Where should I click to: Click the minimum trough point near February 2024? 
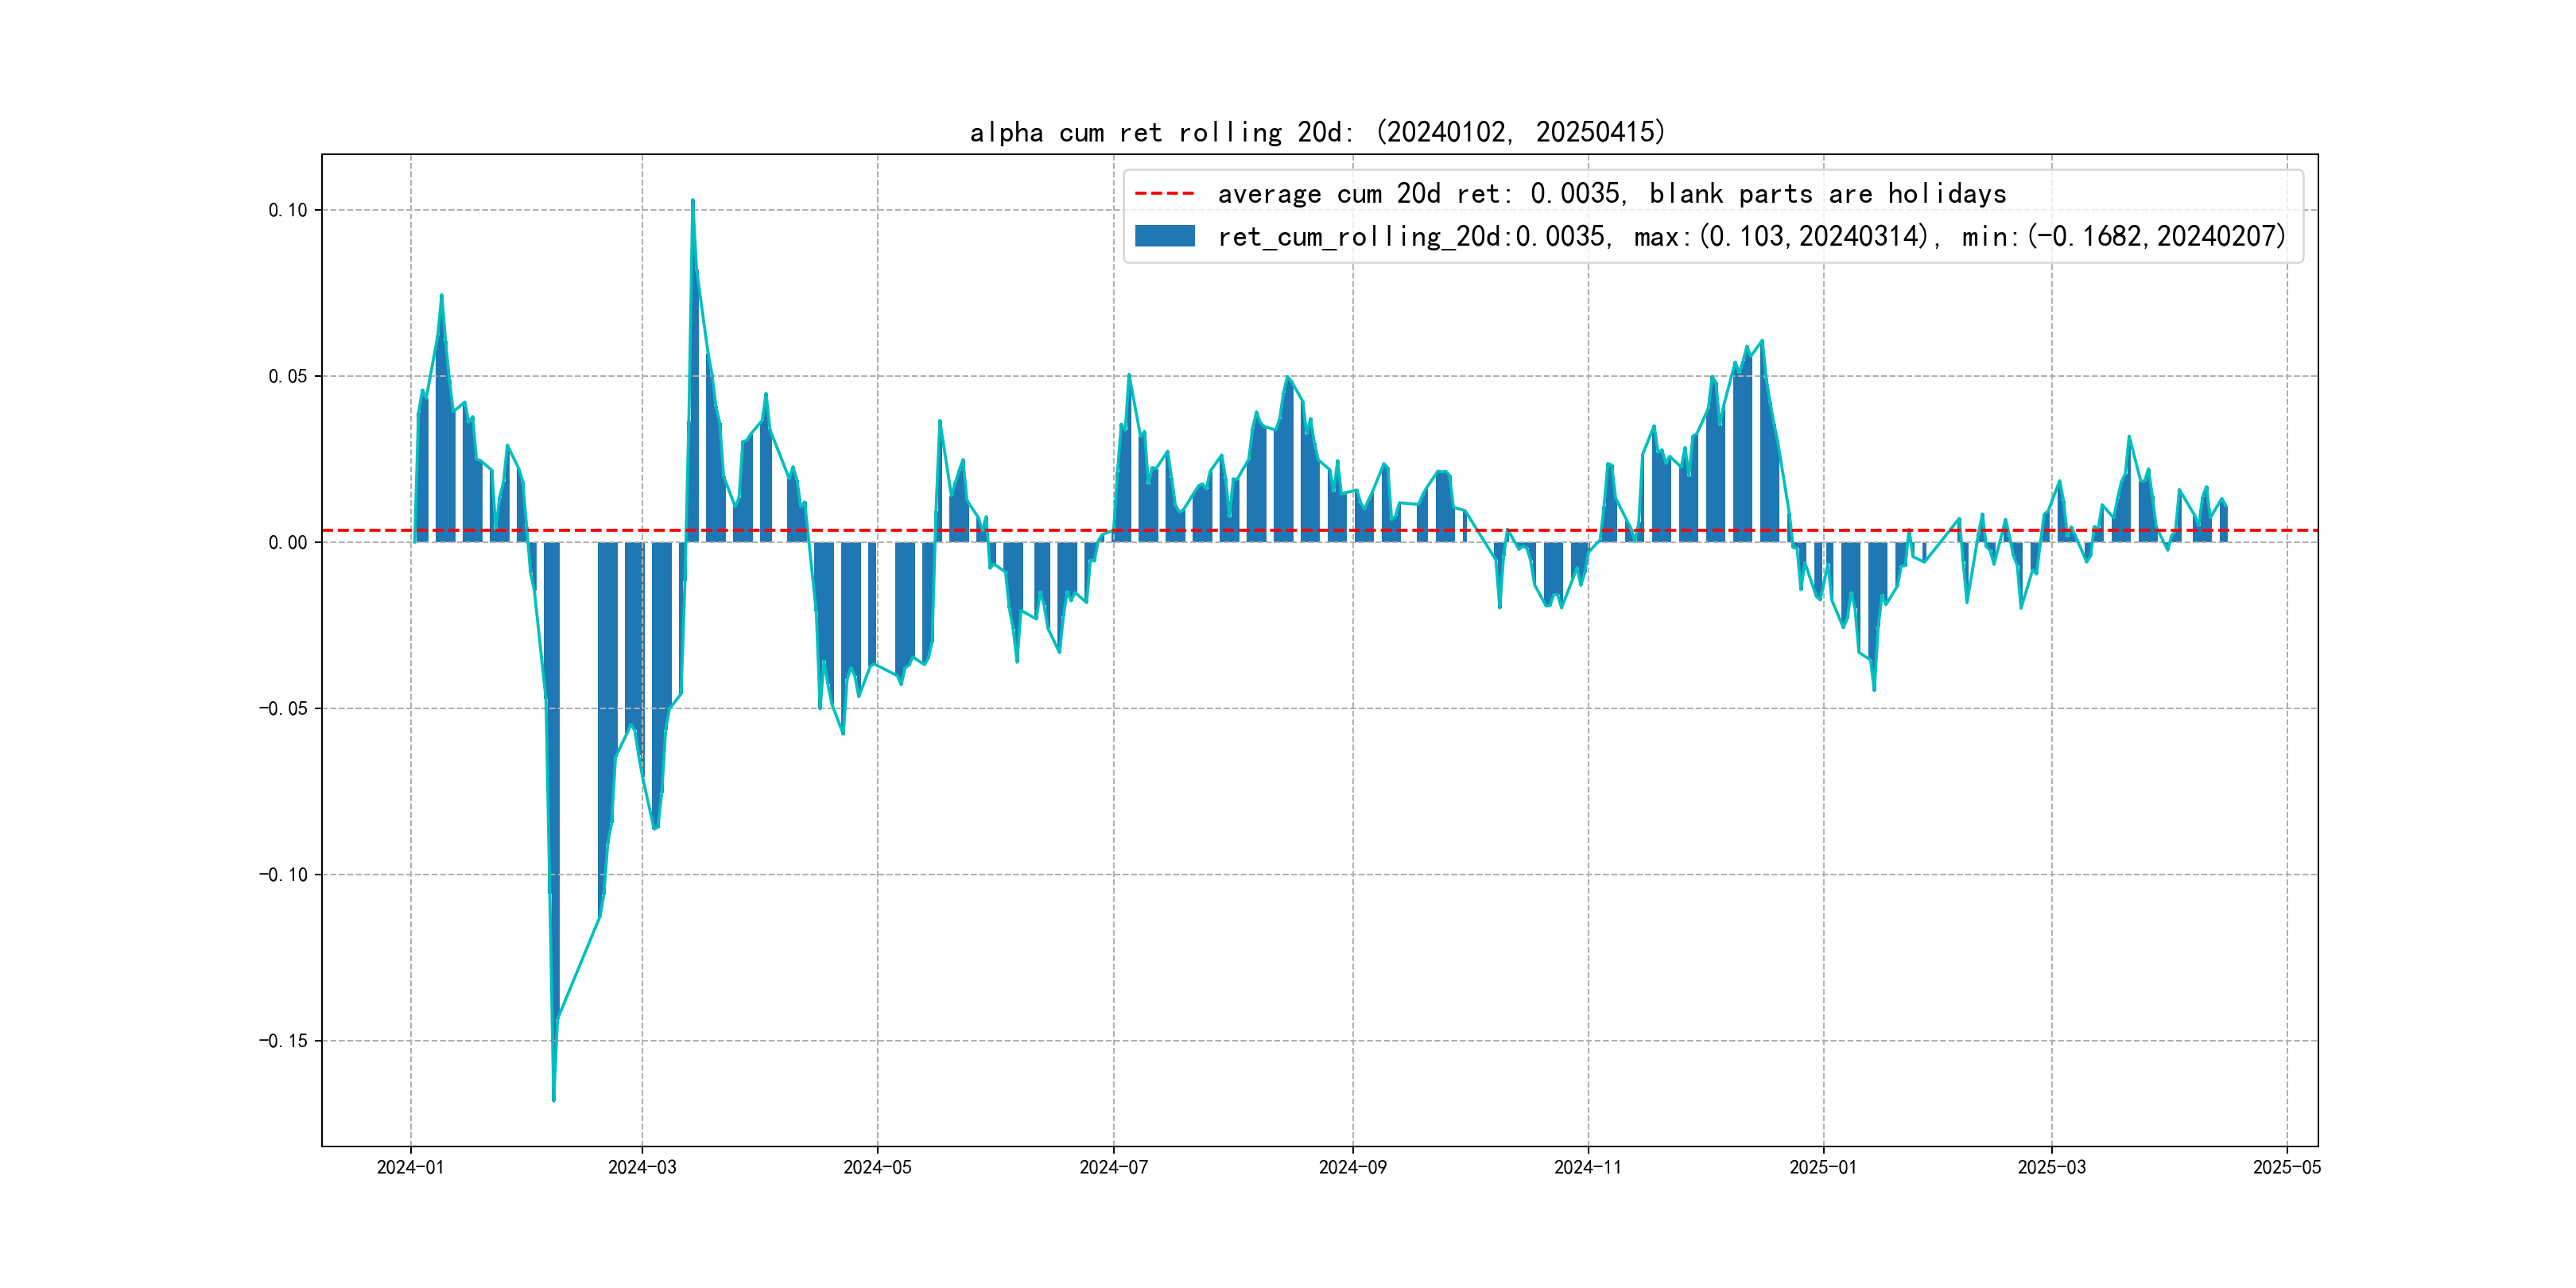[554, 1100]
